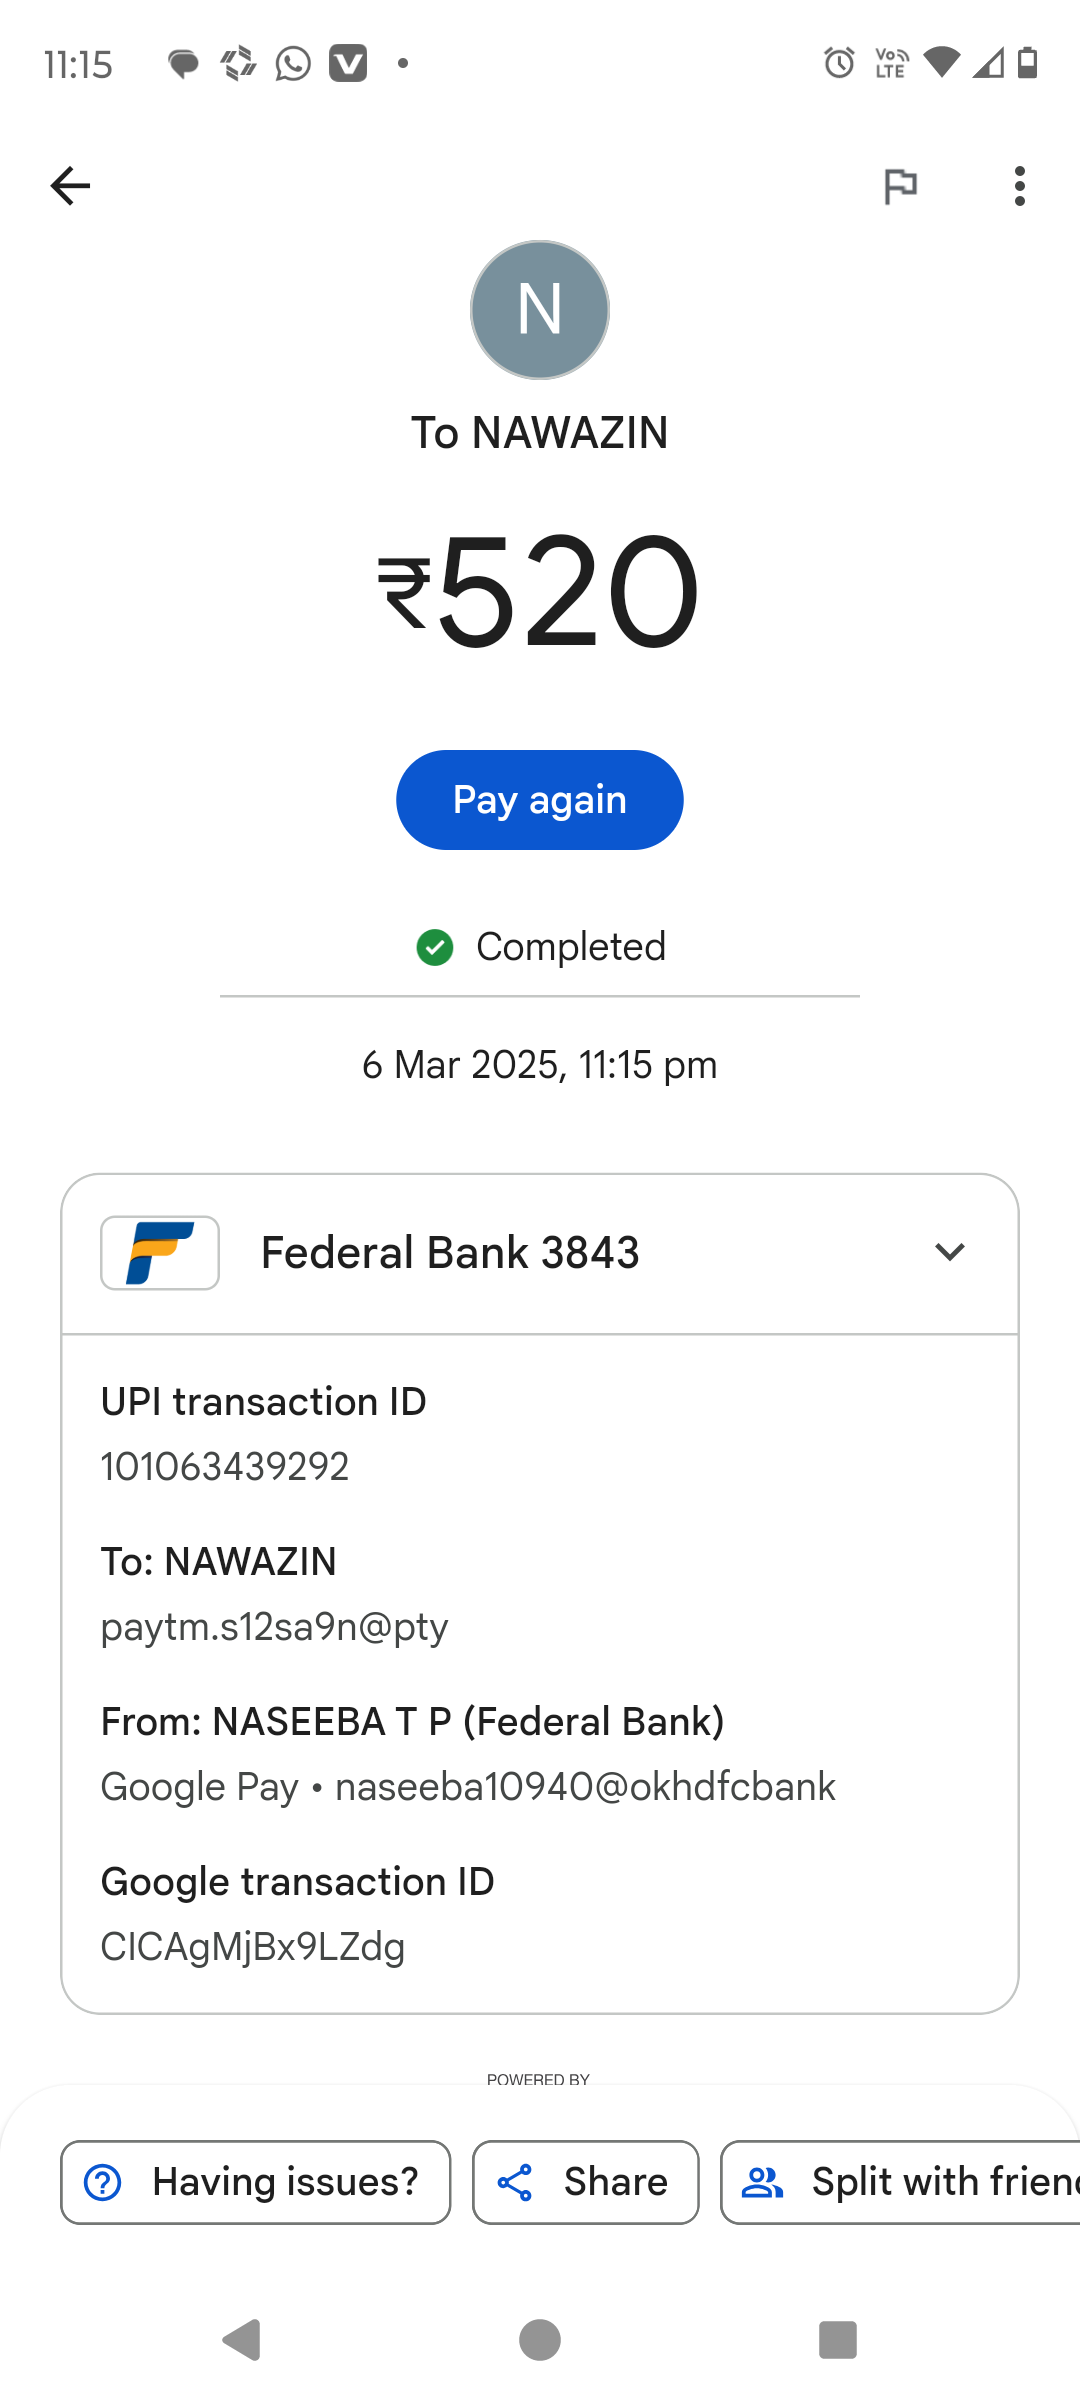Open Android recent apps button

838,2340
